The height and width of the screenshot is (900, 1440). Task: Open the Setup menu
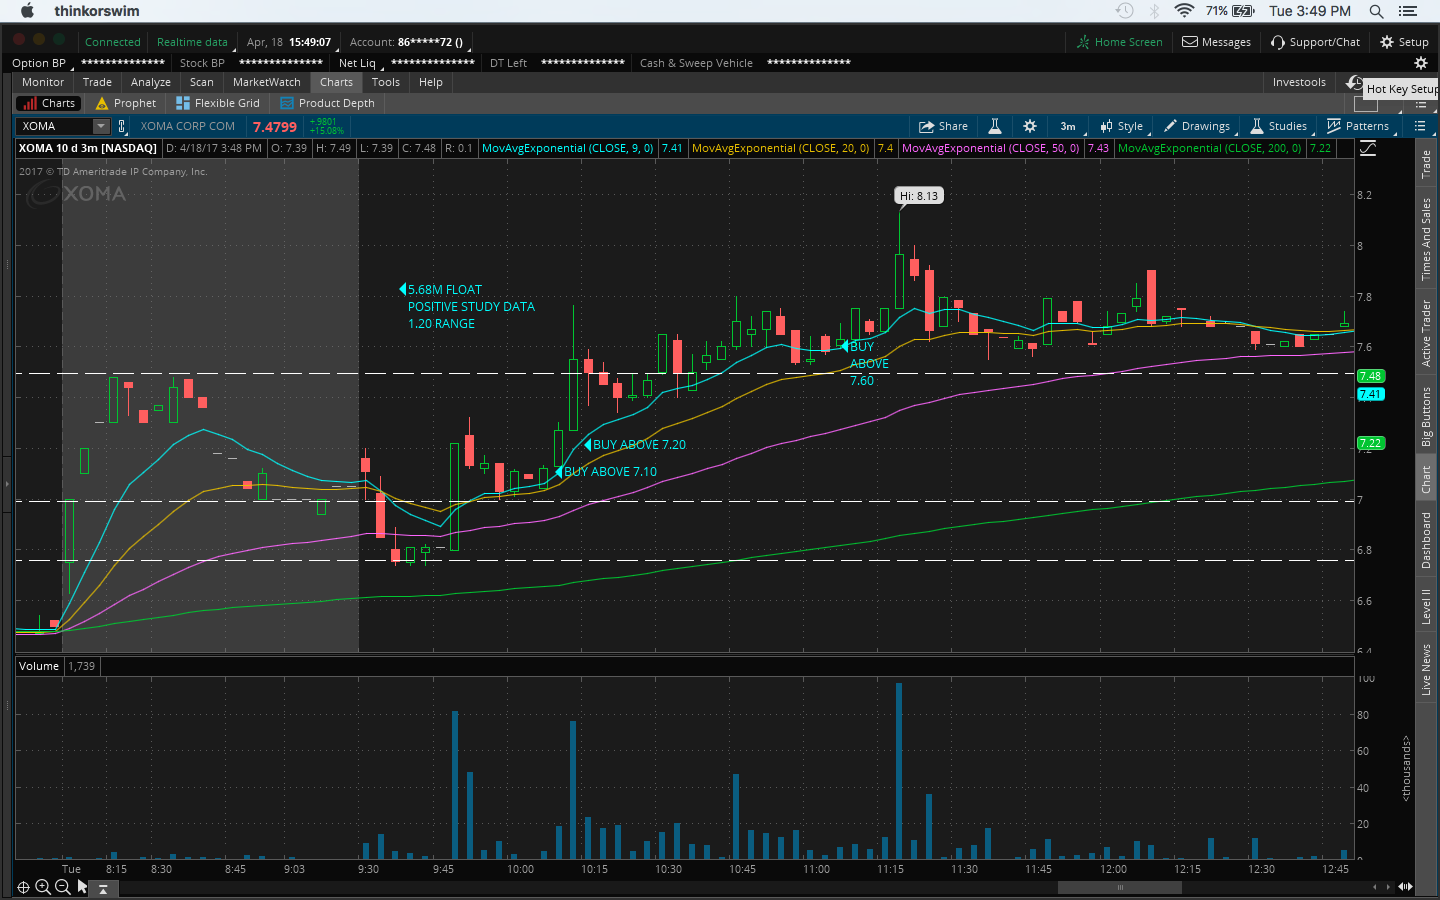pyautogui.click(x=1404, y=42)
